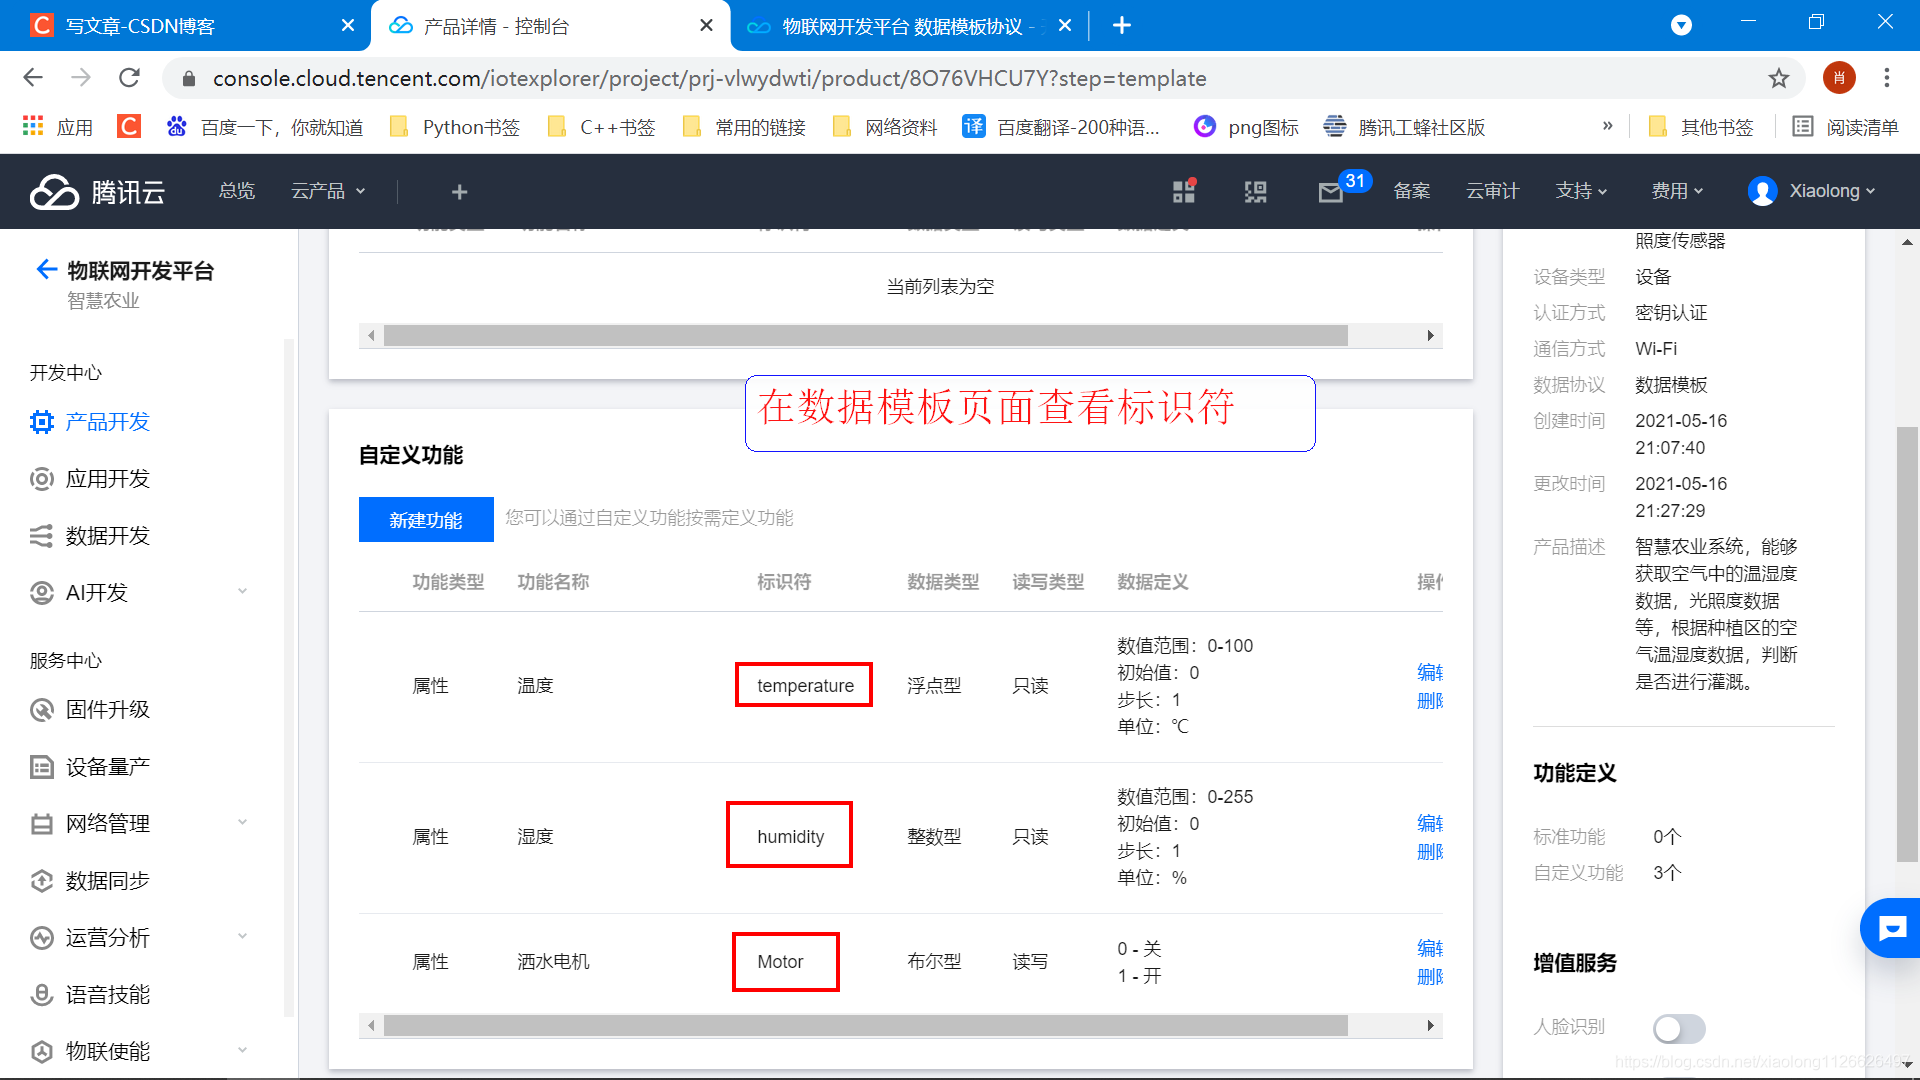Go back via IoT platform arrow
Screen dimensions: 1920x1080
tap(46, 270)
